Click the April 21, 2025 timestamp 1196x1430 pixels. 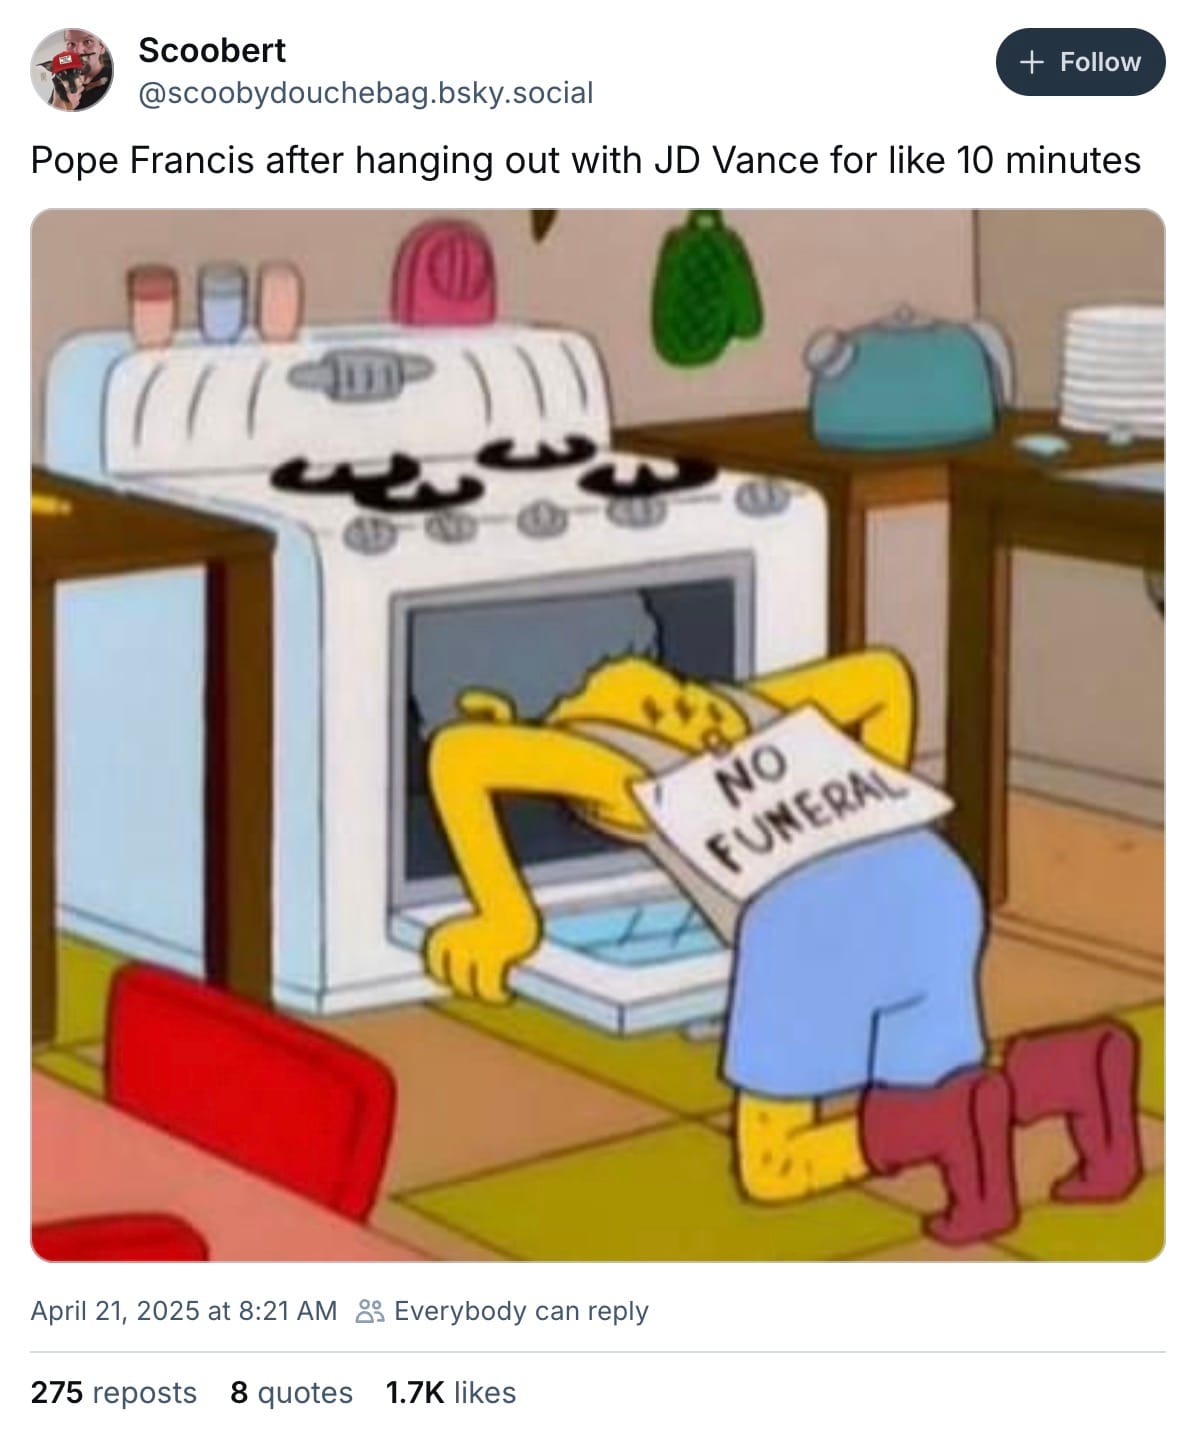point(184,1310)
